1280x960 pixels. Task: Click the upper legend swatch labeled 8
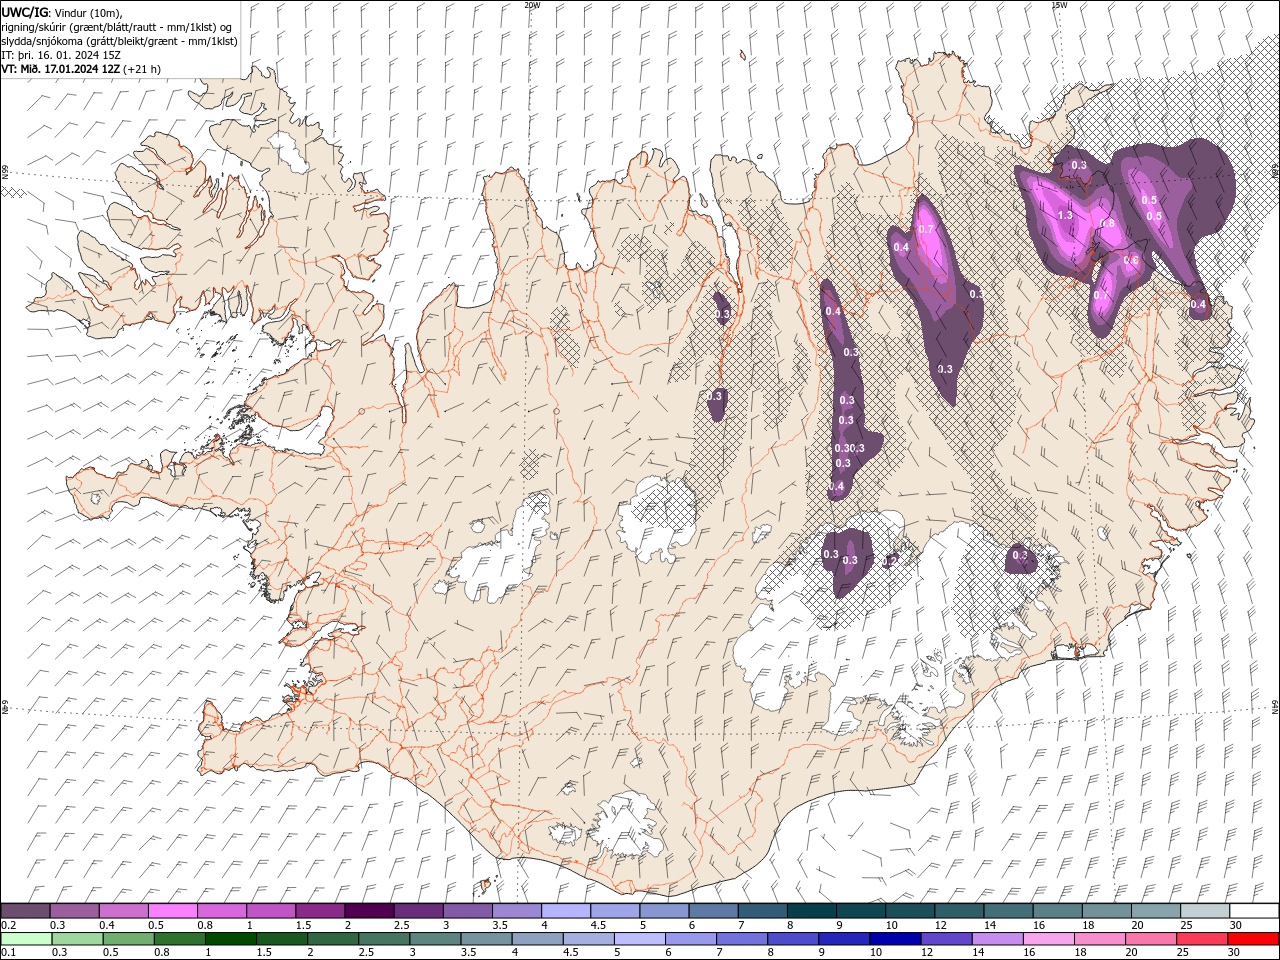[x=811, y=911]
